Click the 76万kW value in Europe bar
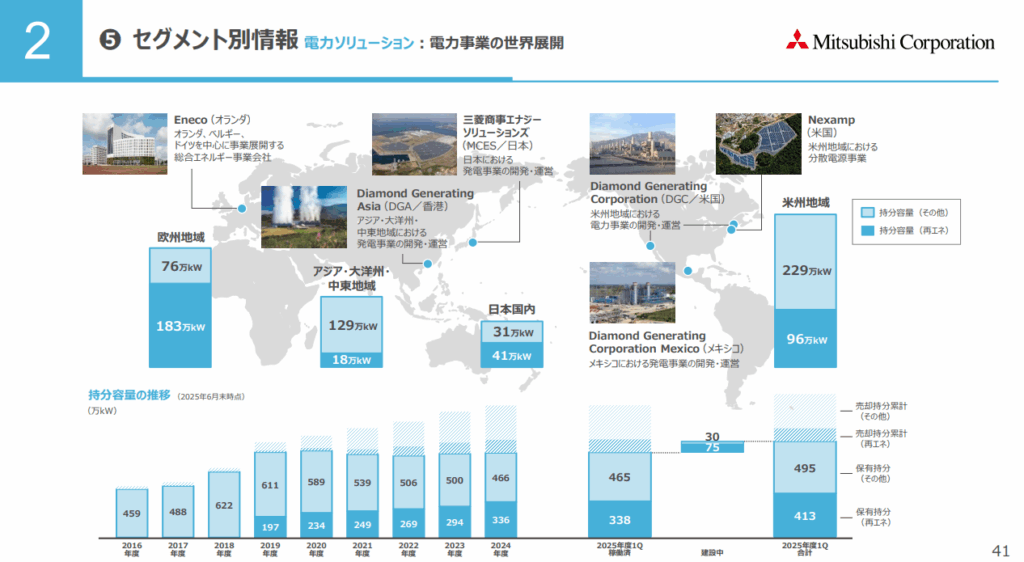This screenshot has width=1024, height=562. (x=181, y=266)
